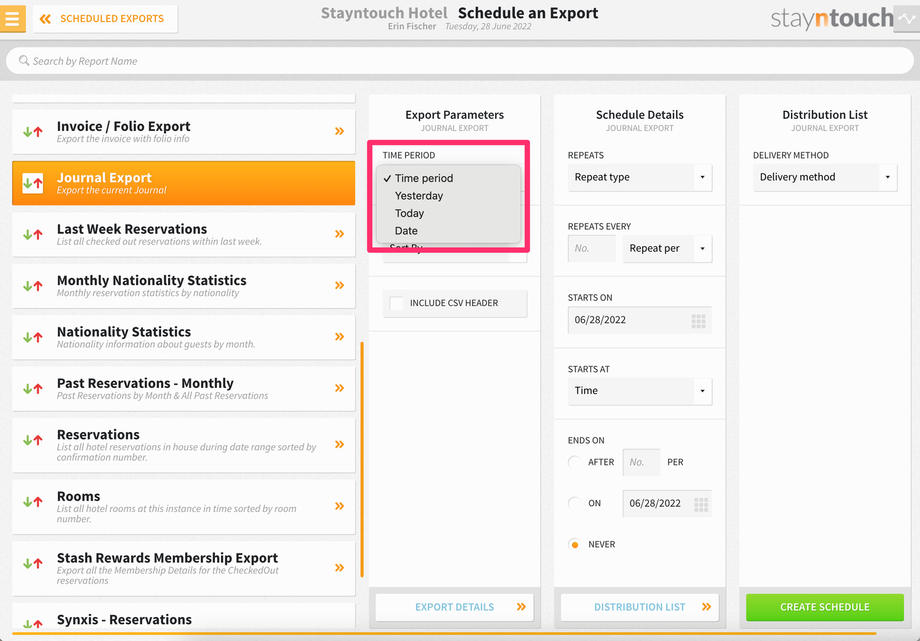Choose Today in Time Period list
Screen dimensions: 920x641
[448, 213]
